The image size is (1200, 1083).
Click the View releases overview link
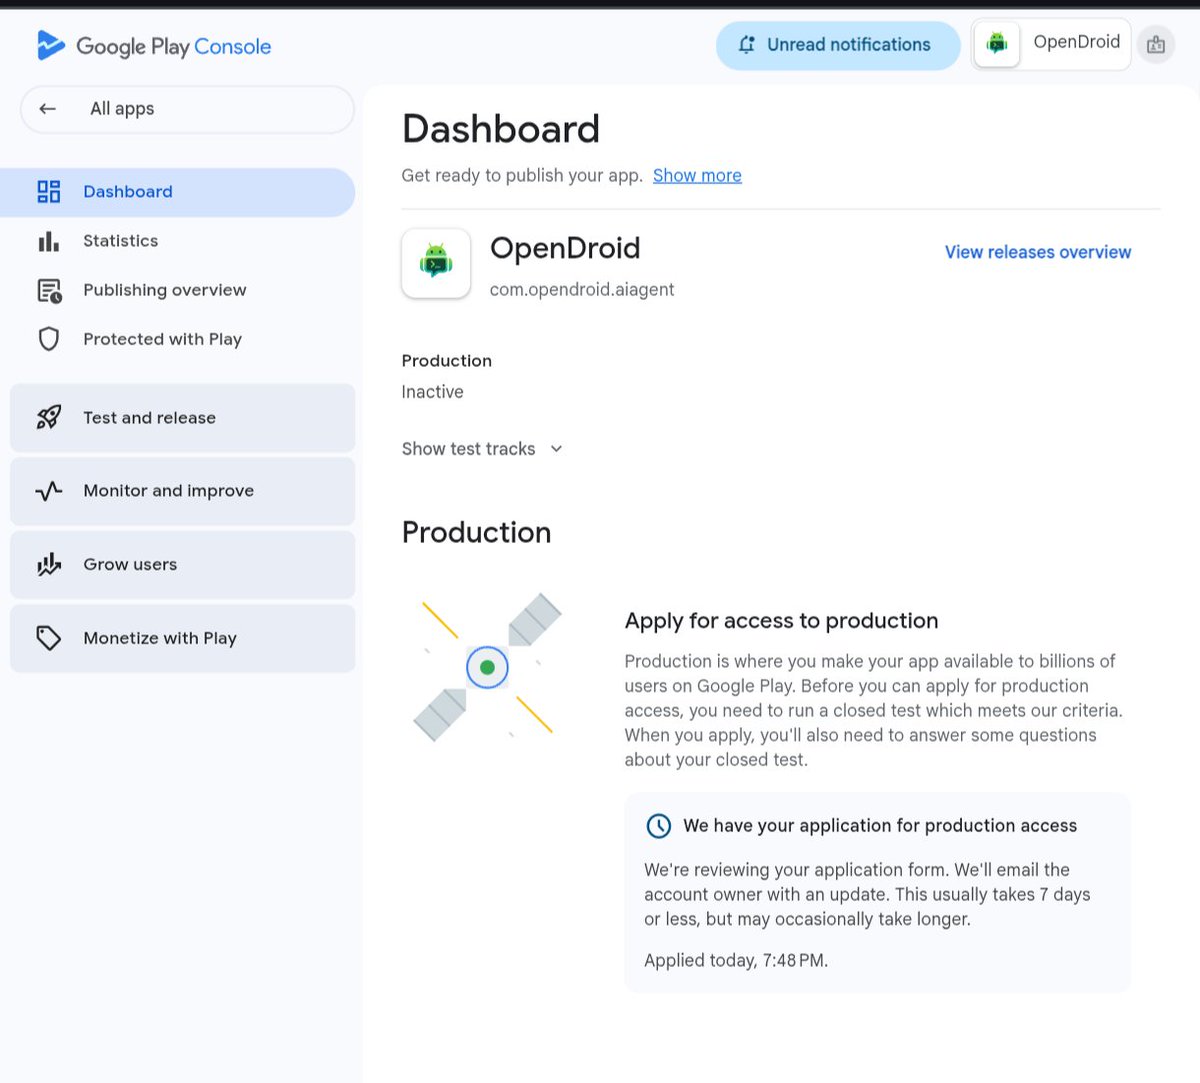pos(1038,253)
